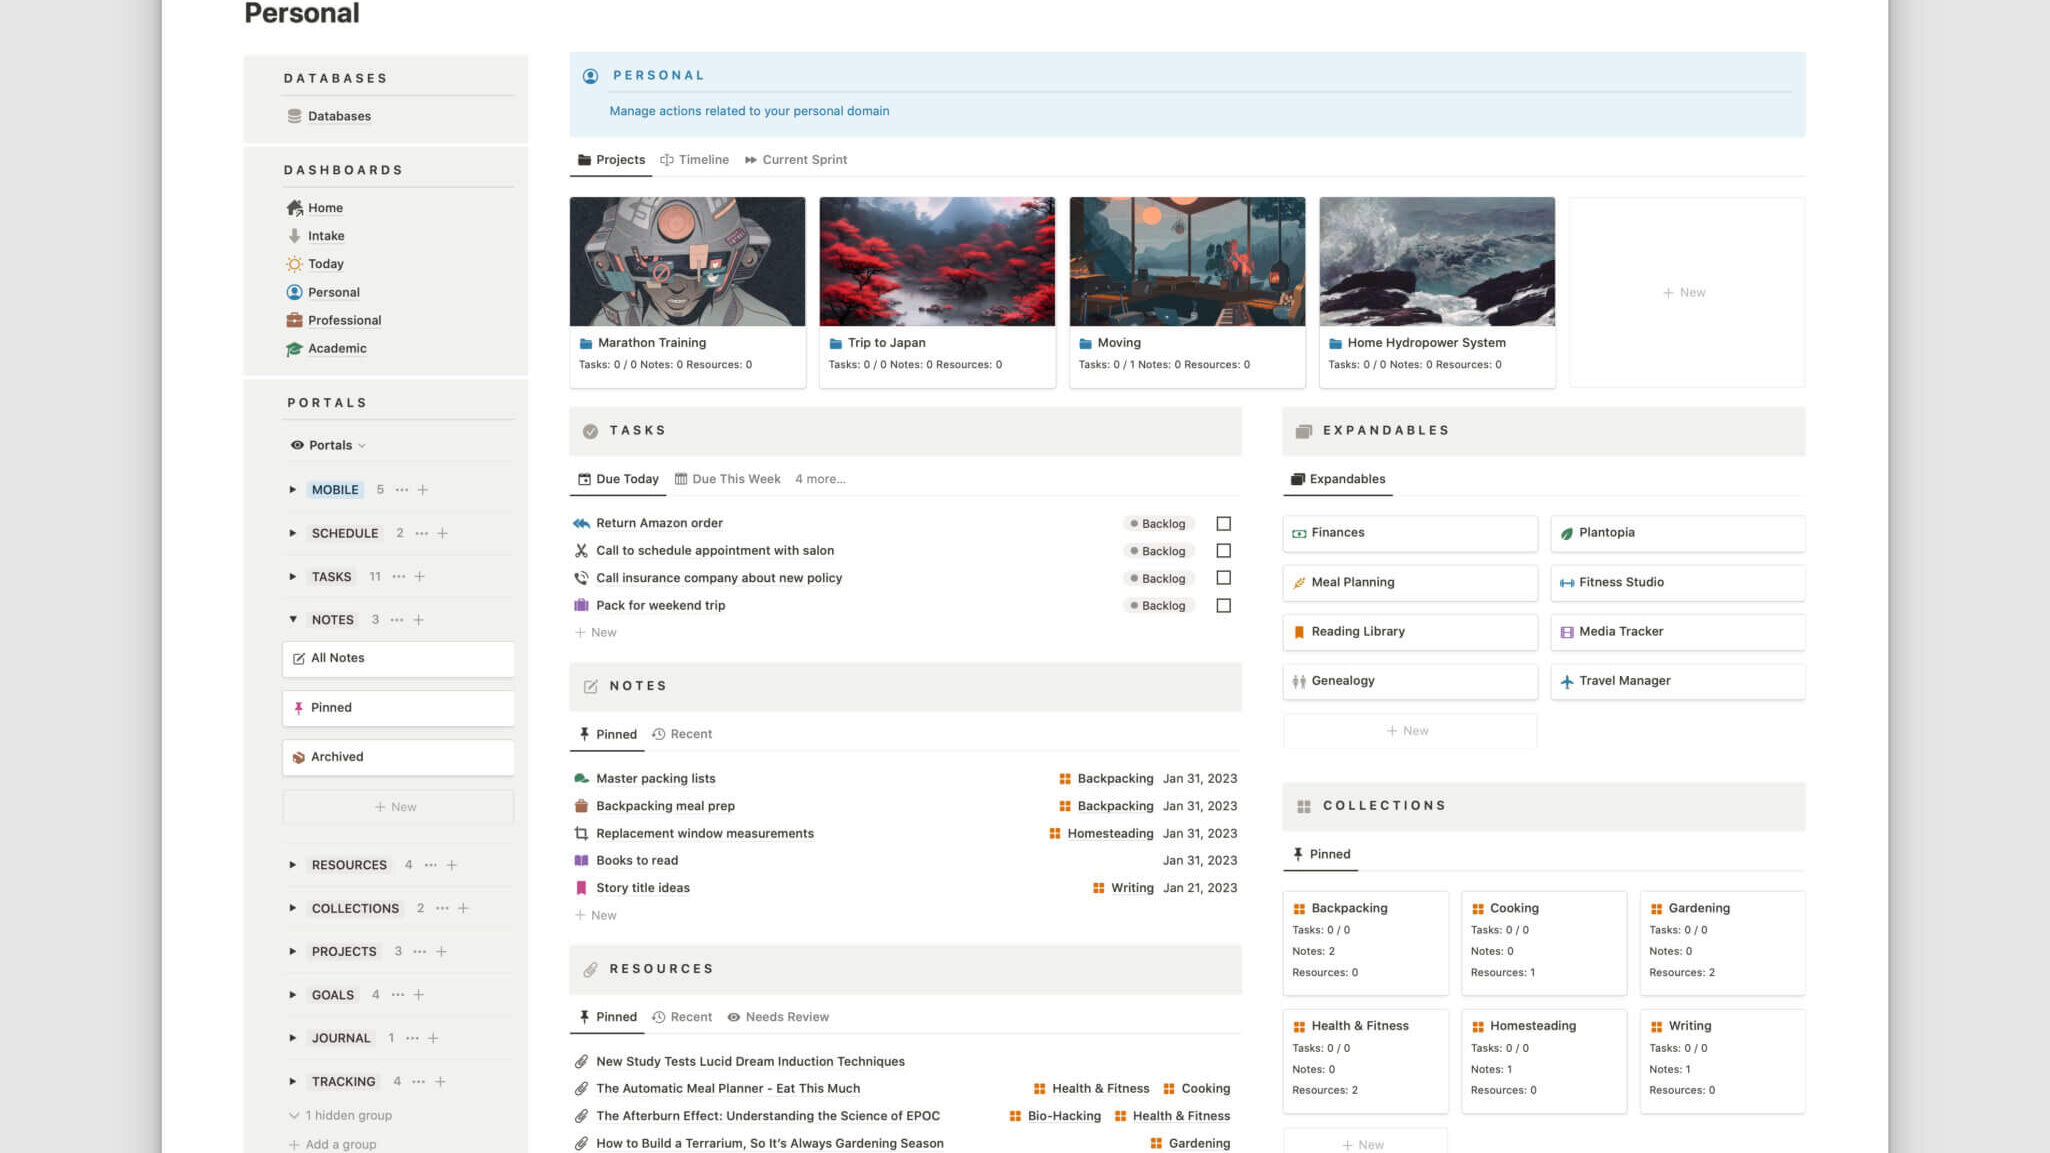This screenshot has height=1153, width=2050.
Task: Expand the RESOURCES group in sidebar
Action: (293, 865)
